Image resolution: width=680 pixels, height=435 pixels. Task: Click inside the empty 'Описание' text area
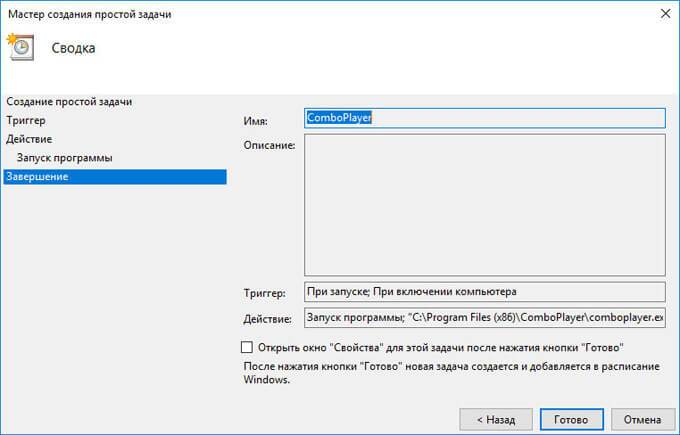pos(484,204)
